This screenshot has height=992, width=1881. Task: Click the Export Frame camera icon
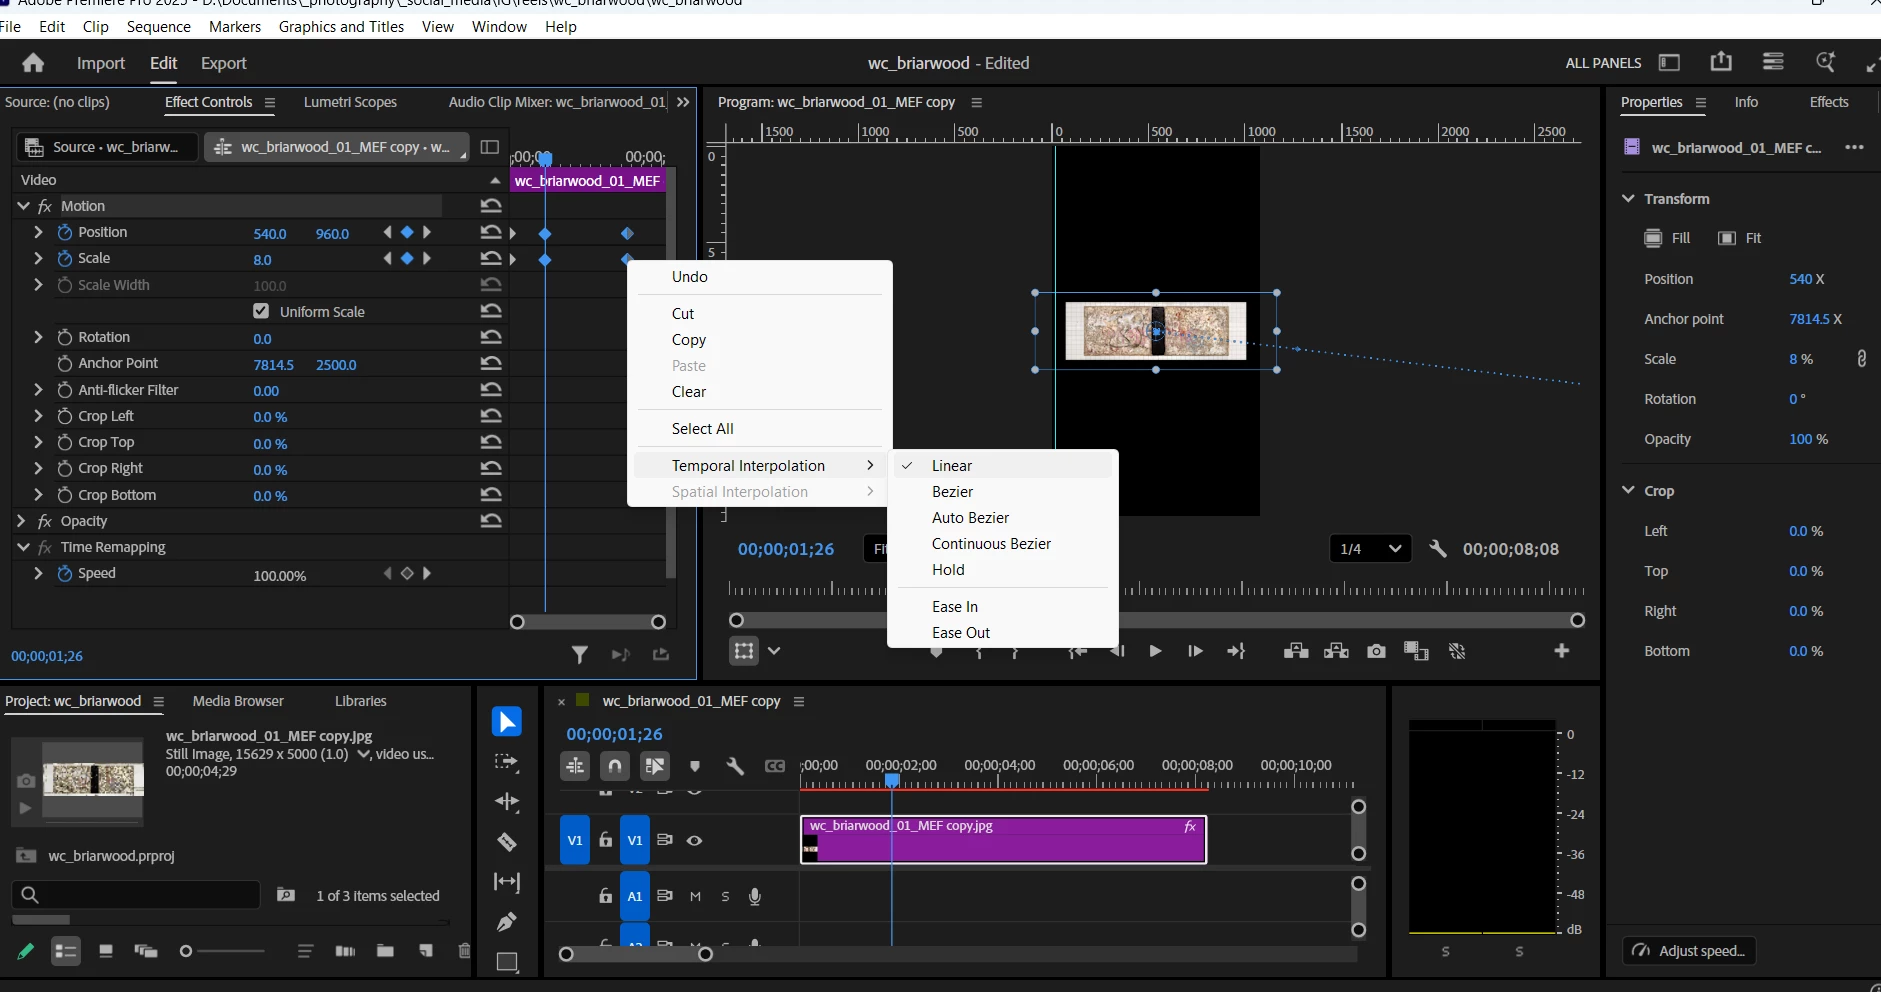(x=1377, y=651)
